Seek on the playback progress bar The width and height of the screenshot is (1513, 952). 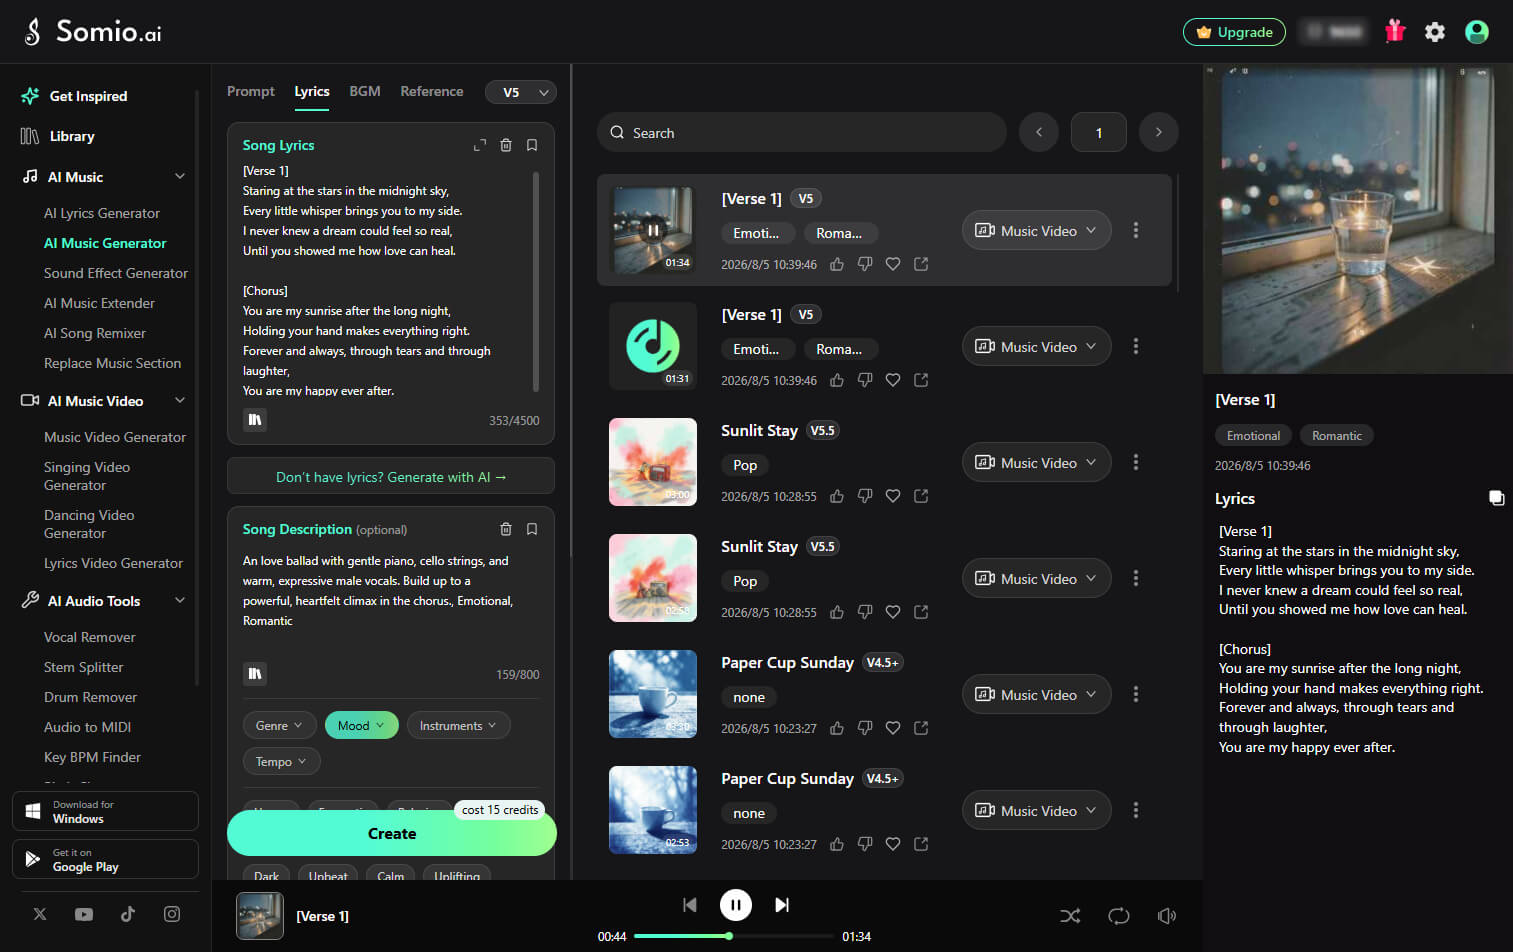tap(734, 936)
